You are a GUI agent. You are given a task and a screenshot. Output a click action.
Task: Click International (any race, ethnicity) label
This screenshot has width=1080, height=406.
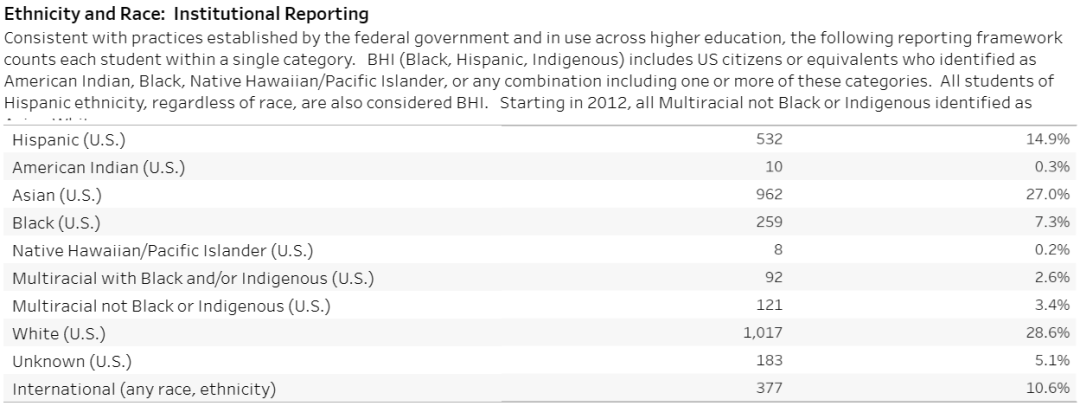[x=144, y=389]
